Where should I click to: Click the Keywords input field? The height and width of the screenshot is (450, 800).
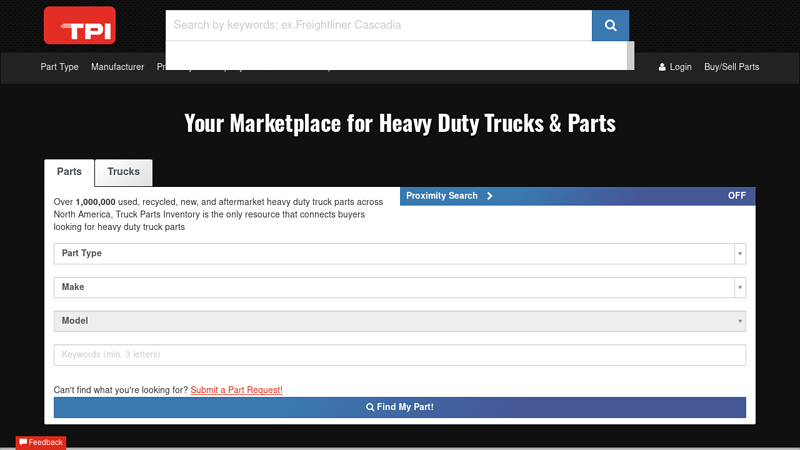[400, 355]
